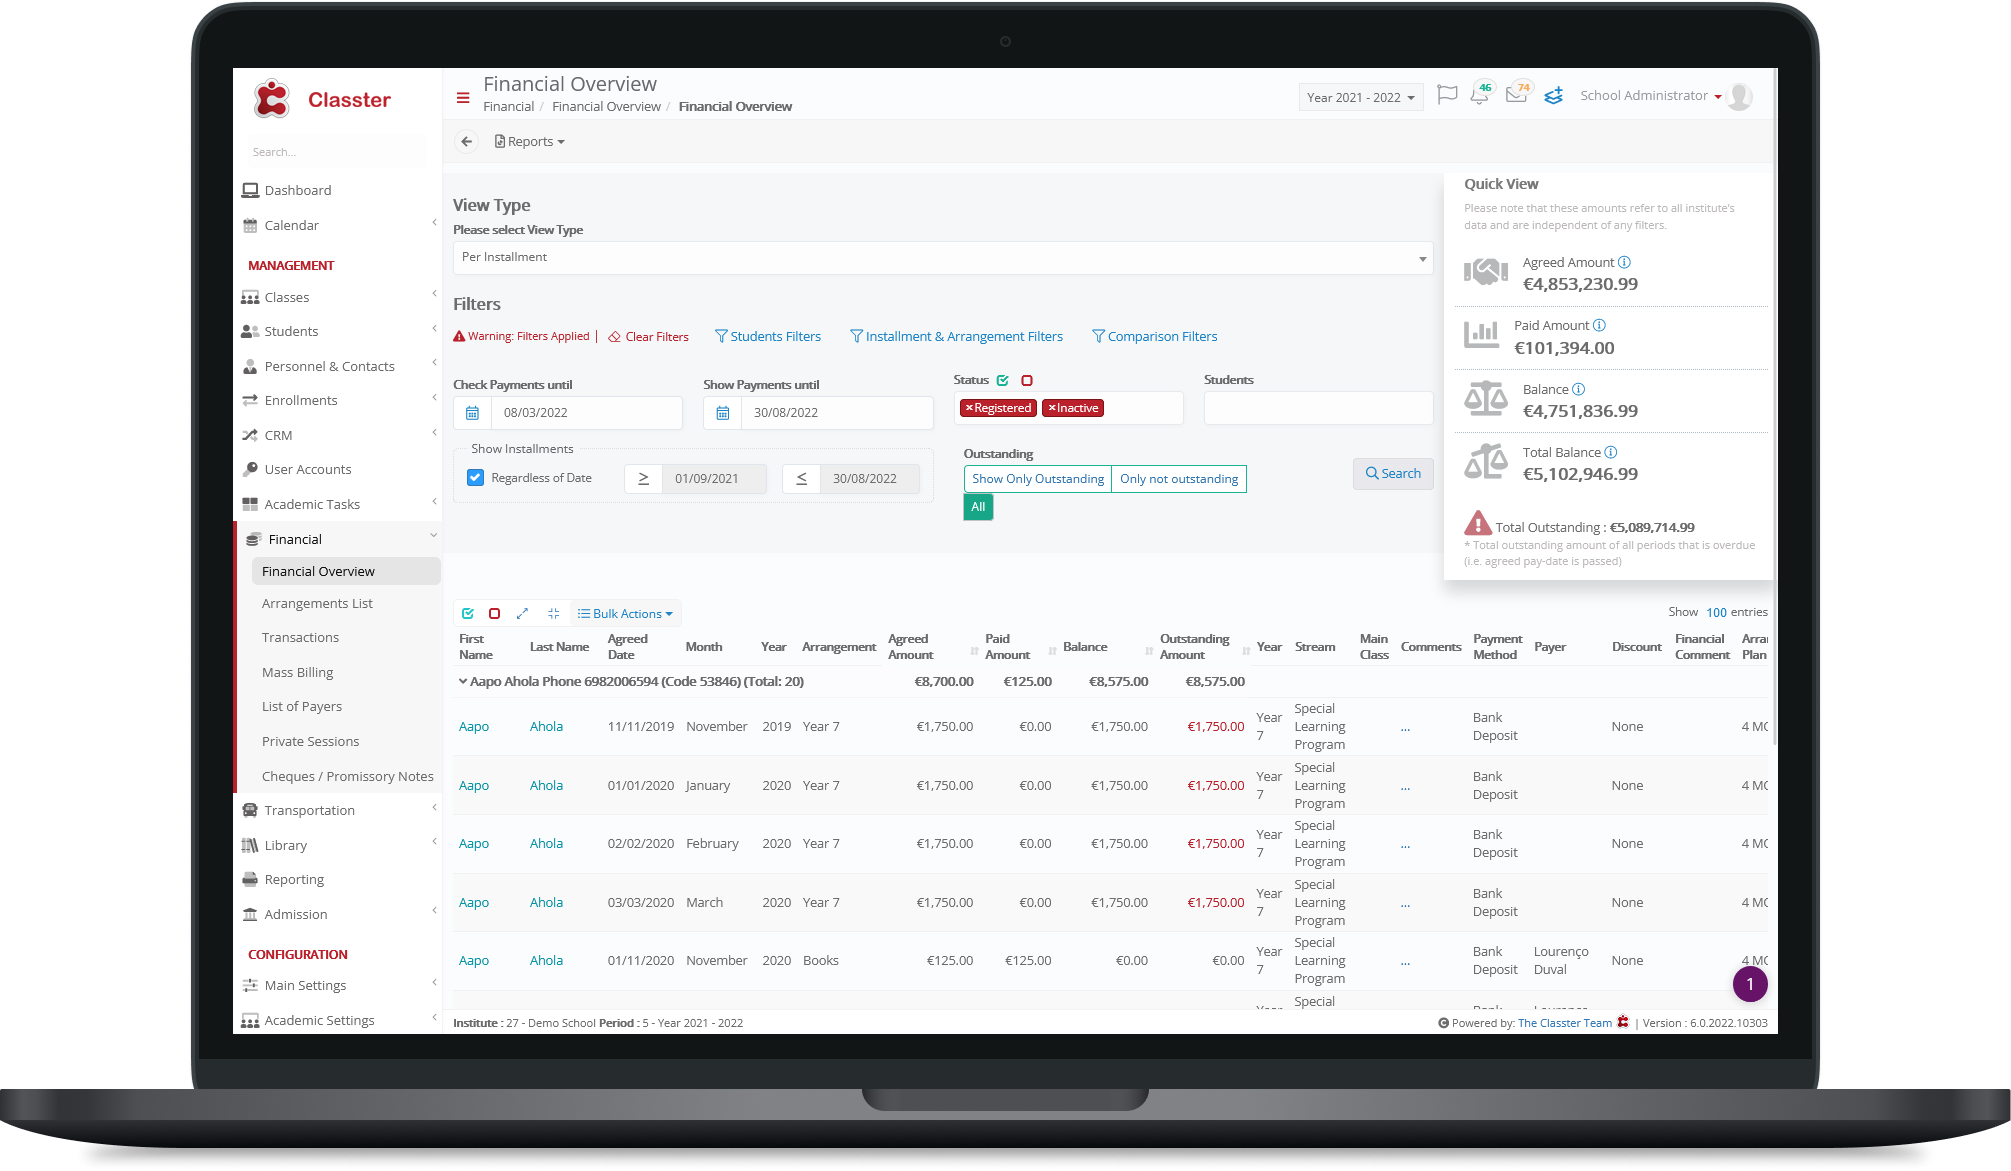This screenshot has width=2011, height=1171.
Task: Click the purple chat bubble with 1
Action: pyautogui.click(x=1749, y=984)
